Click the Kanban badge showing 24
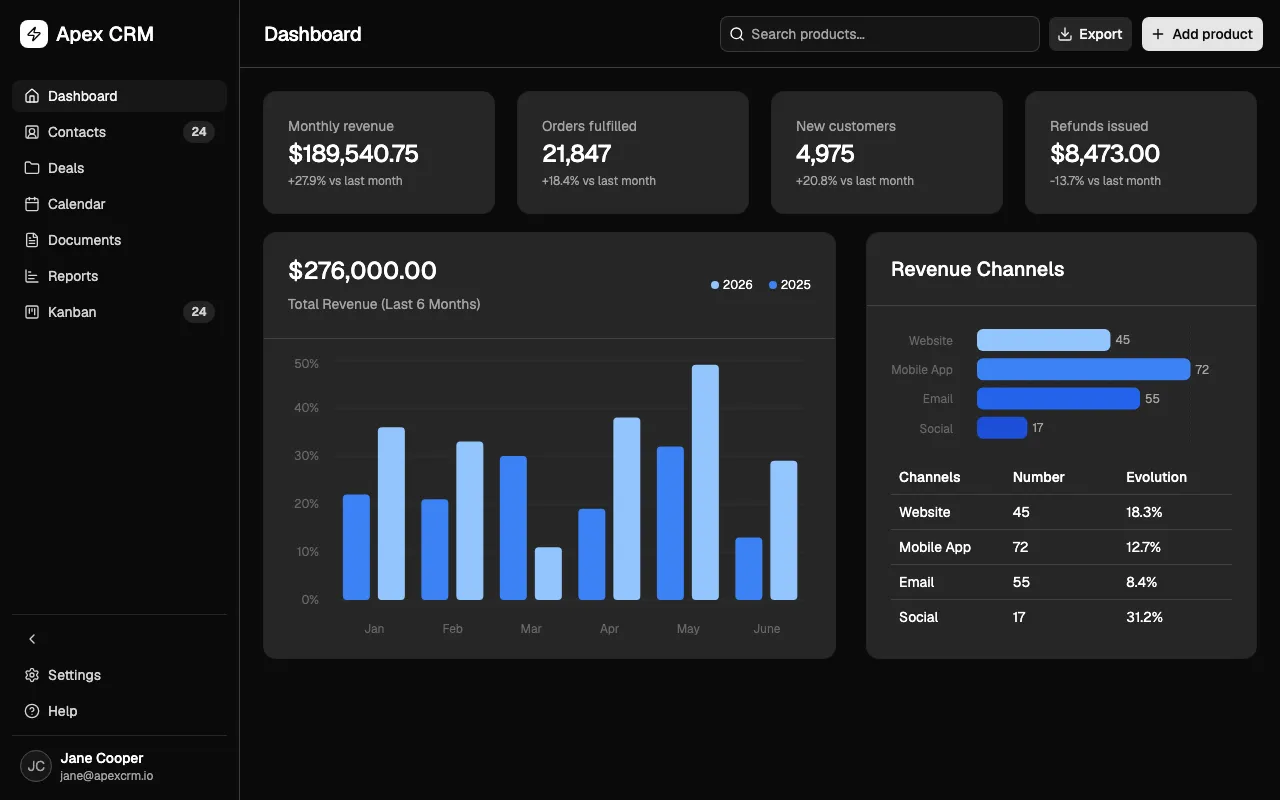1280x800 pixels. pyautogui.click(x=199, y=312)
